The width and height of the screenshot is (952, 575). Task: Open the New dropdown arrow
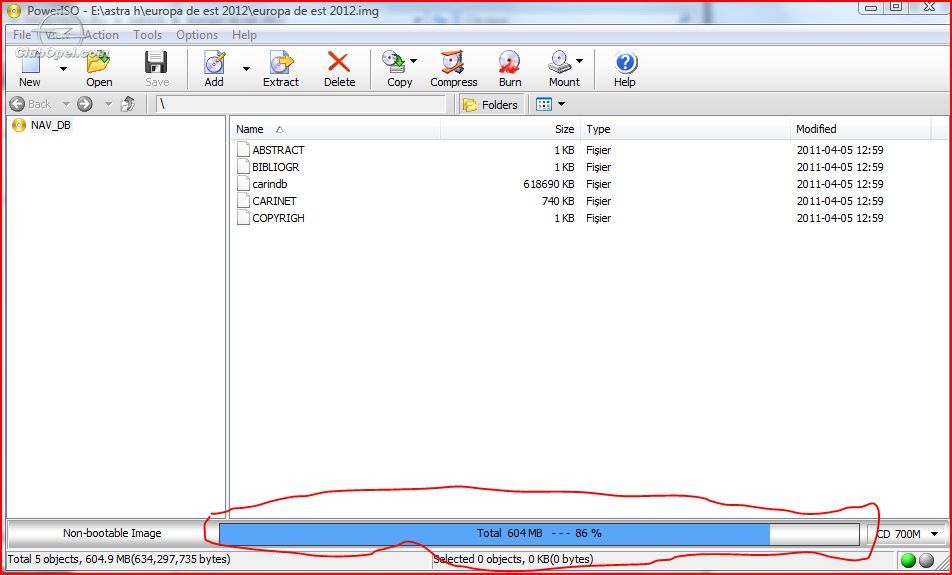tap(63, 69)
